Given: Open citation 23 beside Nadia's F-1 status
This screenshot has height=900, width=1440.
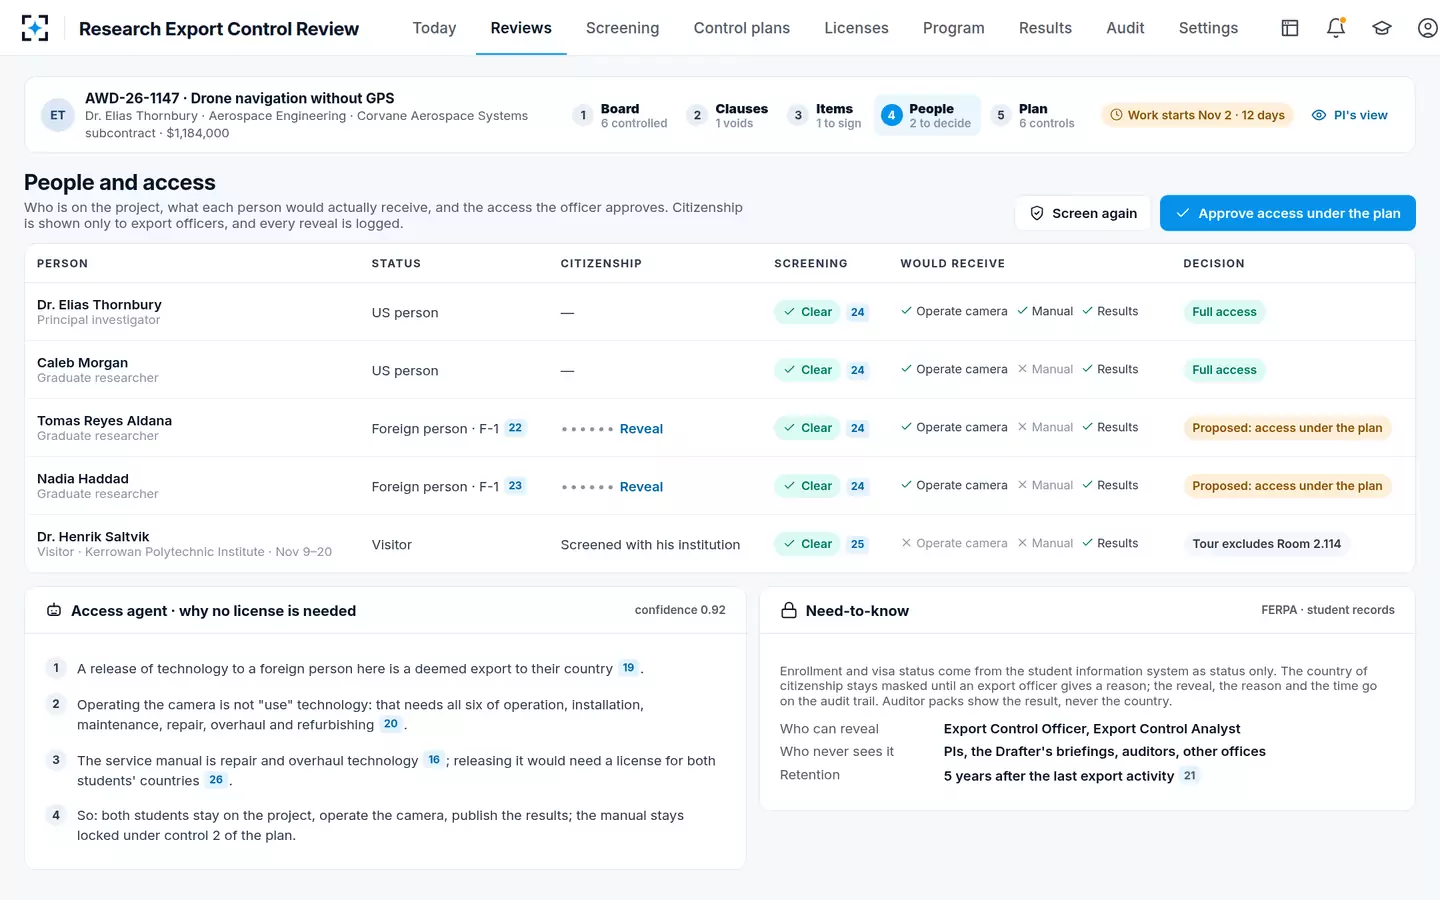Looking at the screenshot, I should pyautogui.click(x=515, y=486).
